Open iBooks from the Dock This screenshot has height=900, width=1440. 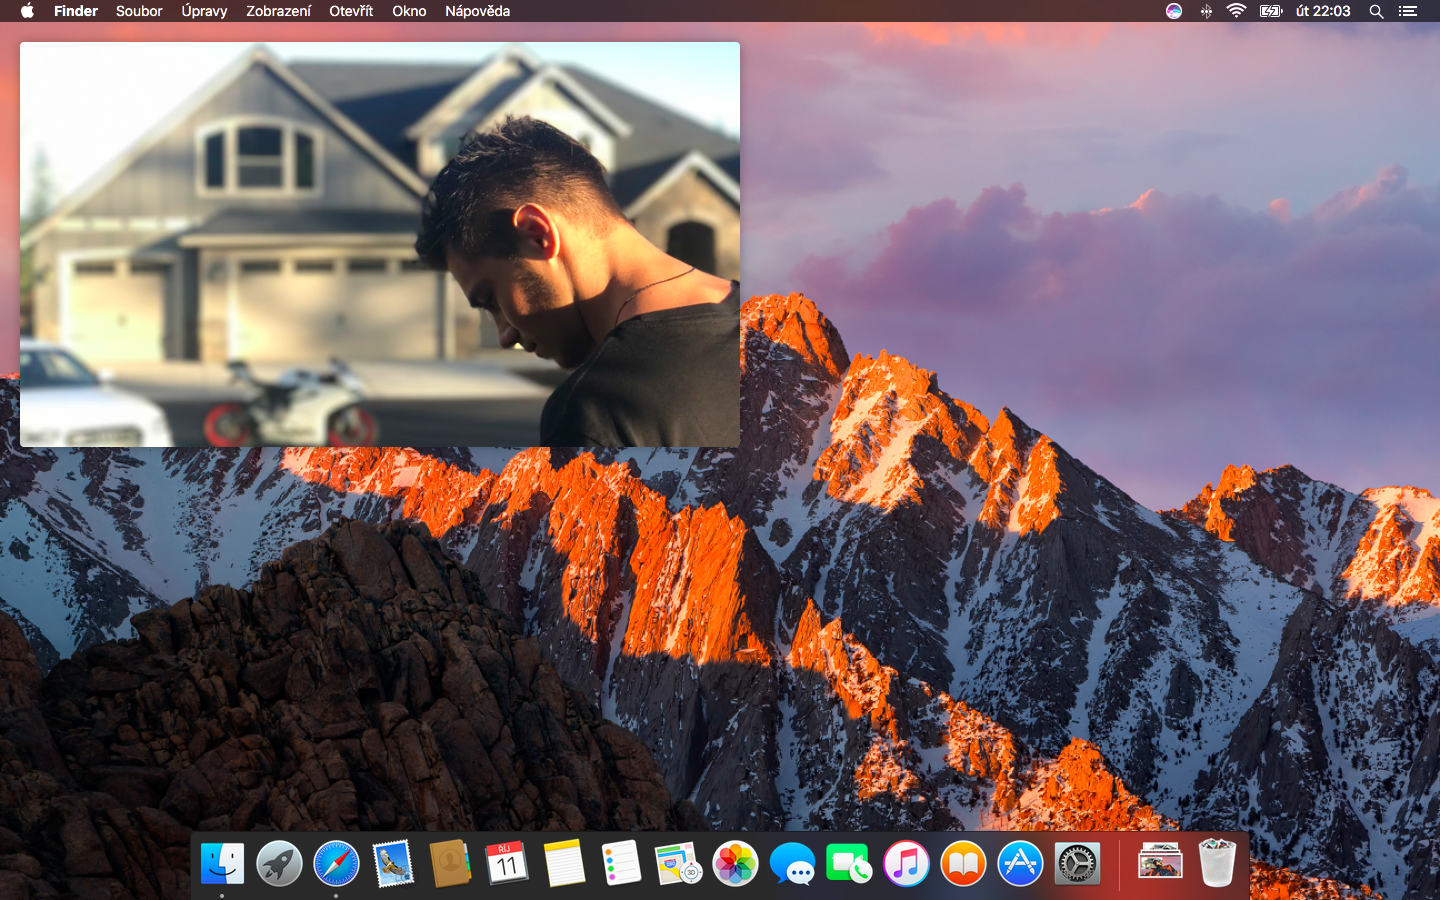click(x=963, y=863)
